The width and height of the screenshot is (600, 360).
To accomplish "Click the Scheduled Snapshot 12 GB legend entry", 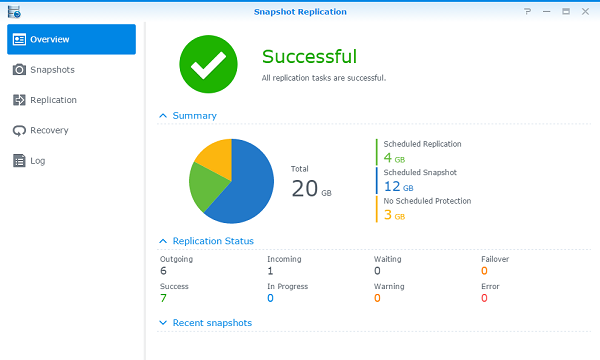I will [420, 181].
